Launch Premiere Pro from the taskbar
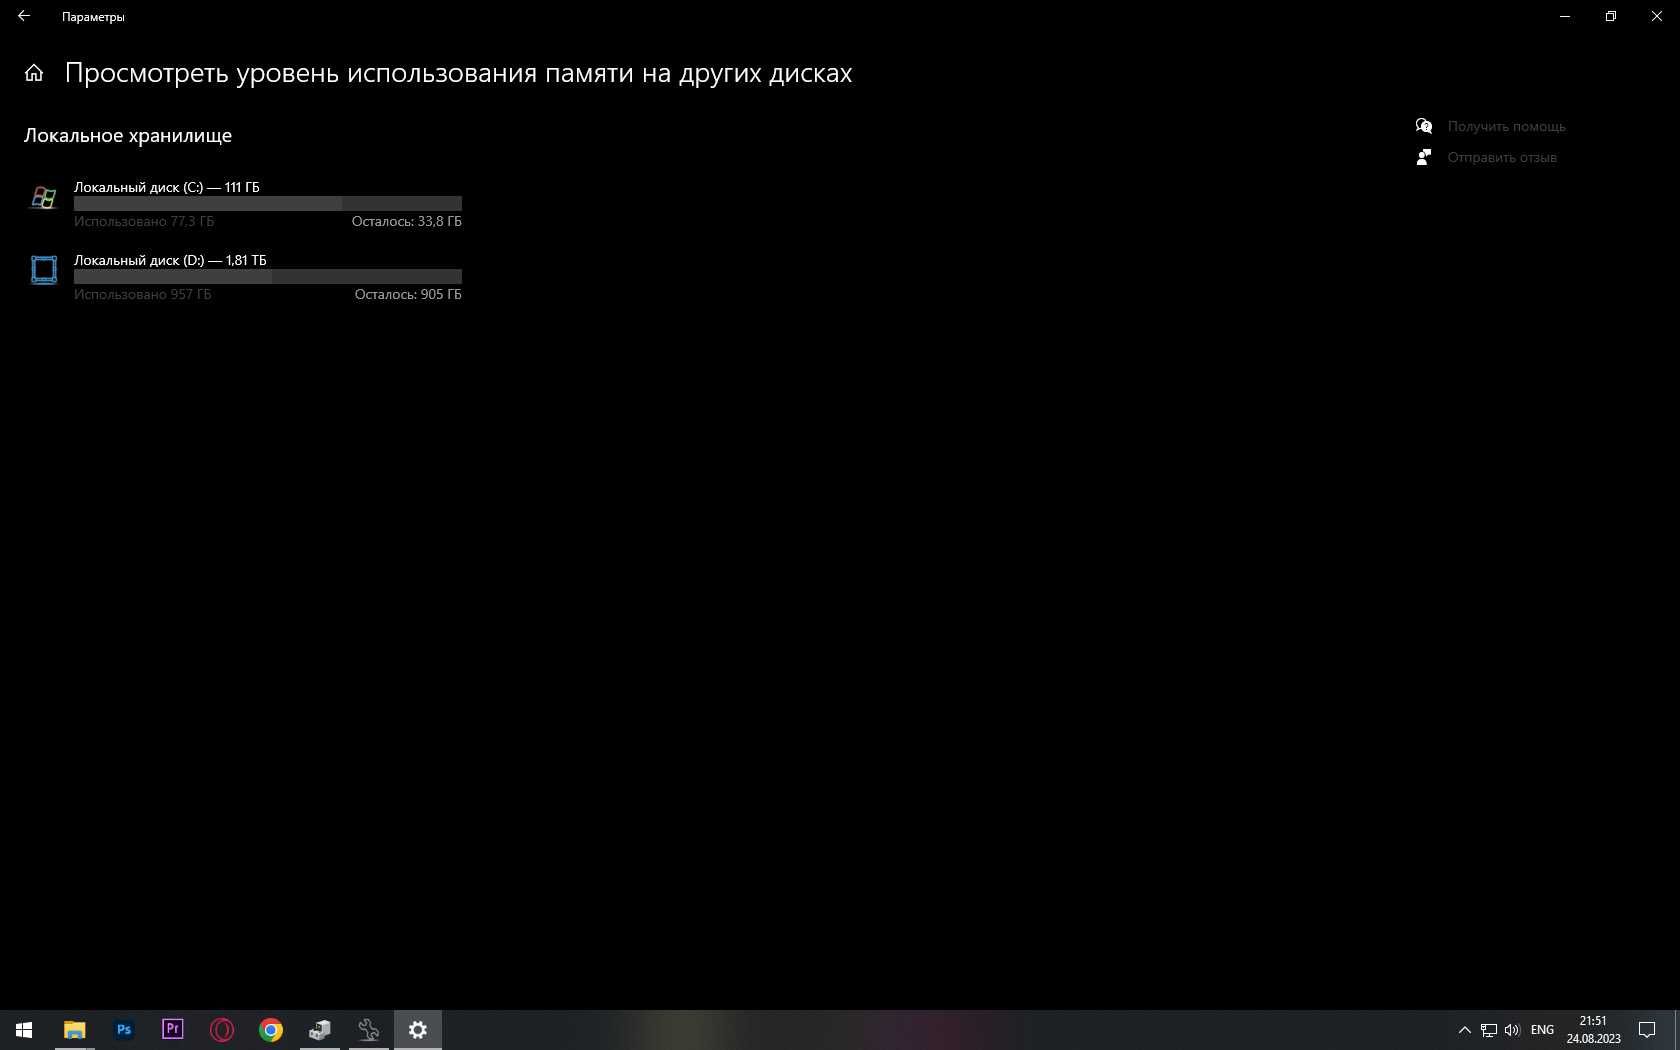The image size is (1680, 1050). [x=173, y=1030]
